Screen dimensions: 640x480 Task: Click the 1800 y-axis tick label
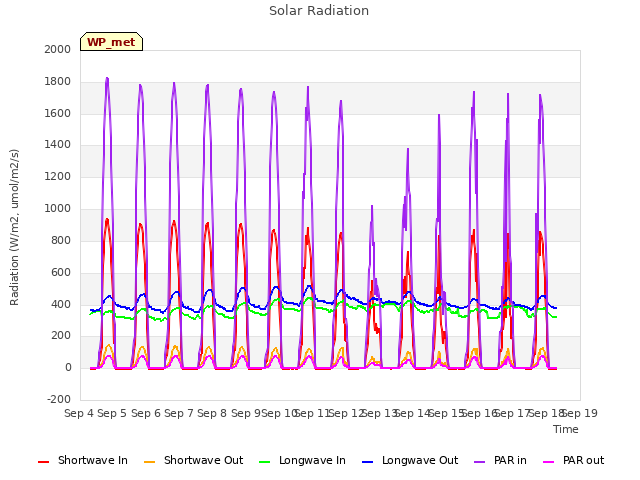click(x=58, y=82)
